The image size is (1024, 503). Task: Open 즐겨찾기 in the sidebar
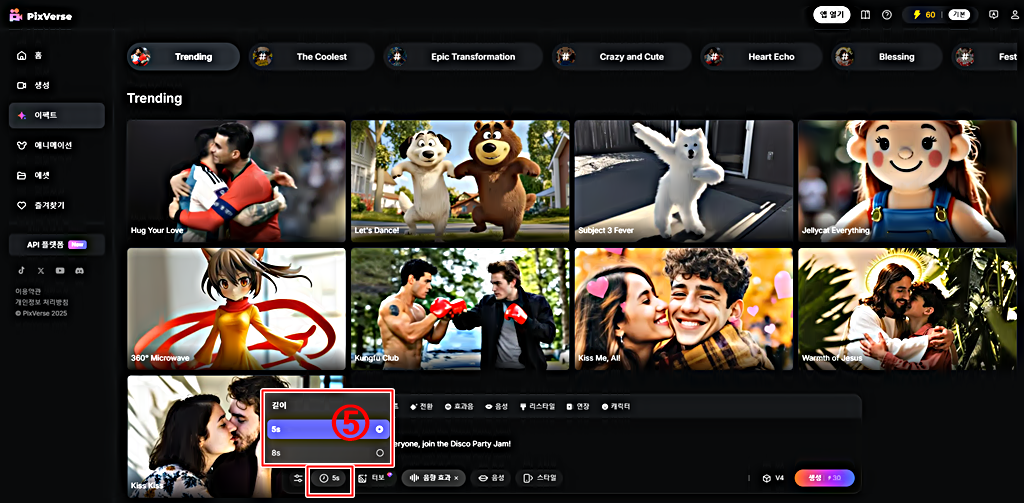(57, 206)
